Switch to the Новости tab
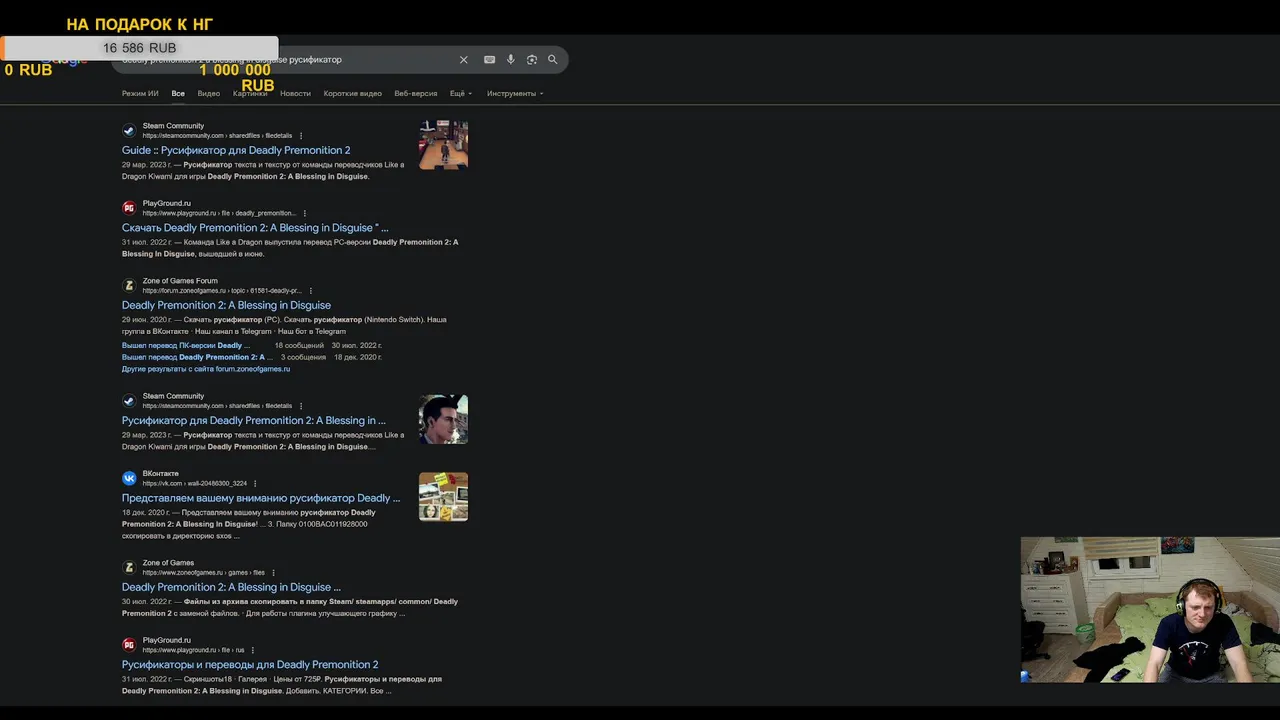1280x720 pixels. click(295, 93)
